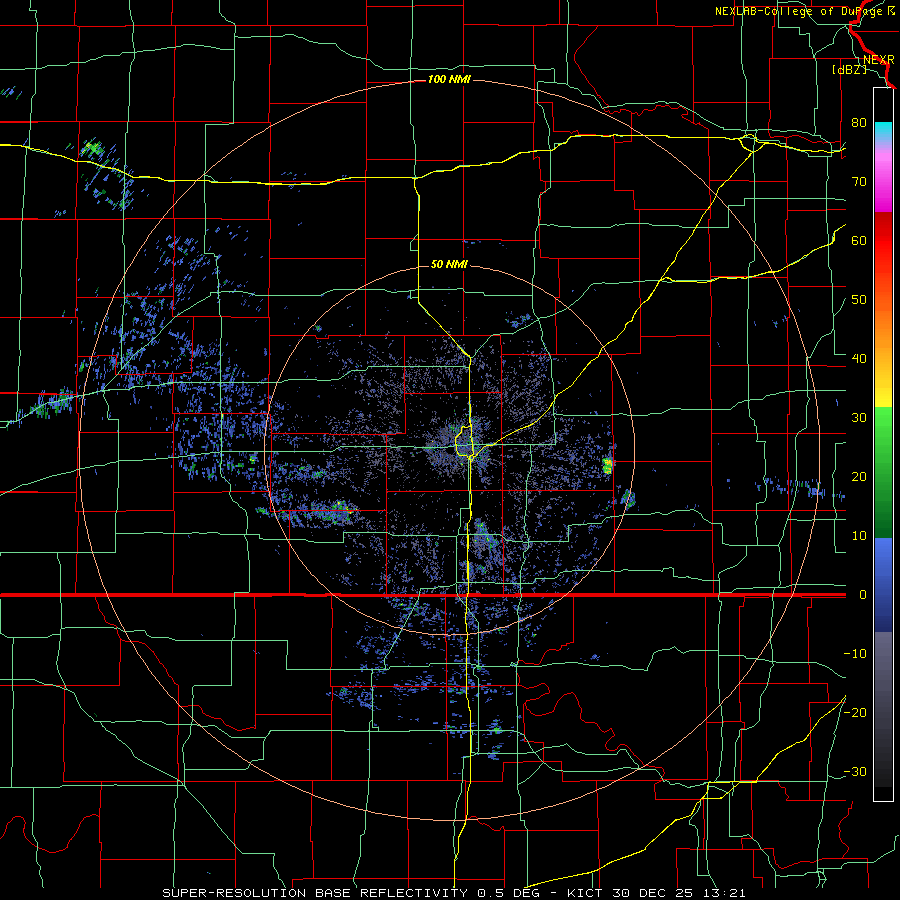Click the 80 value on dBZ scale
This screenshot has width=900, height=900.
[859, 122]
